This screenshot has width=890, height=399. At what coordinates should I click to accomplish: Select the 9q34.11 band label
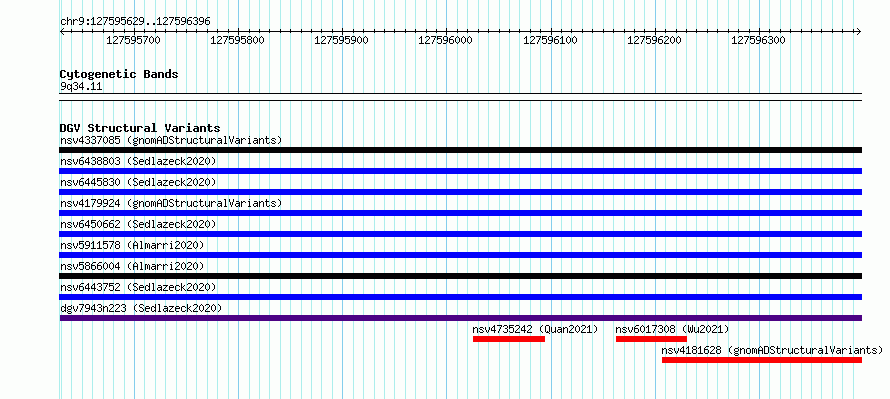(81, 87)
